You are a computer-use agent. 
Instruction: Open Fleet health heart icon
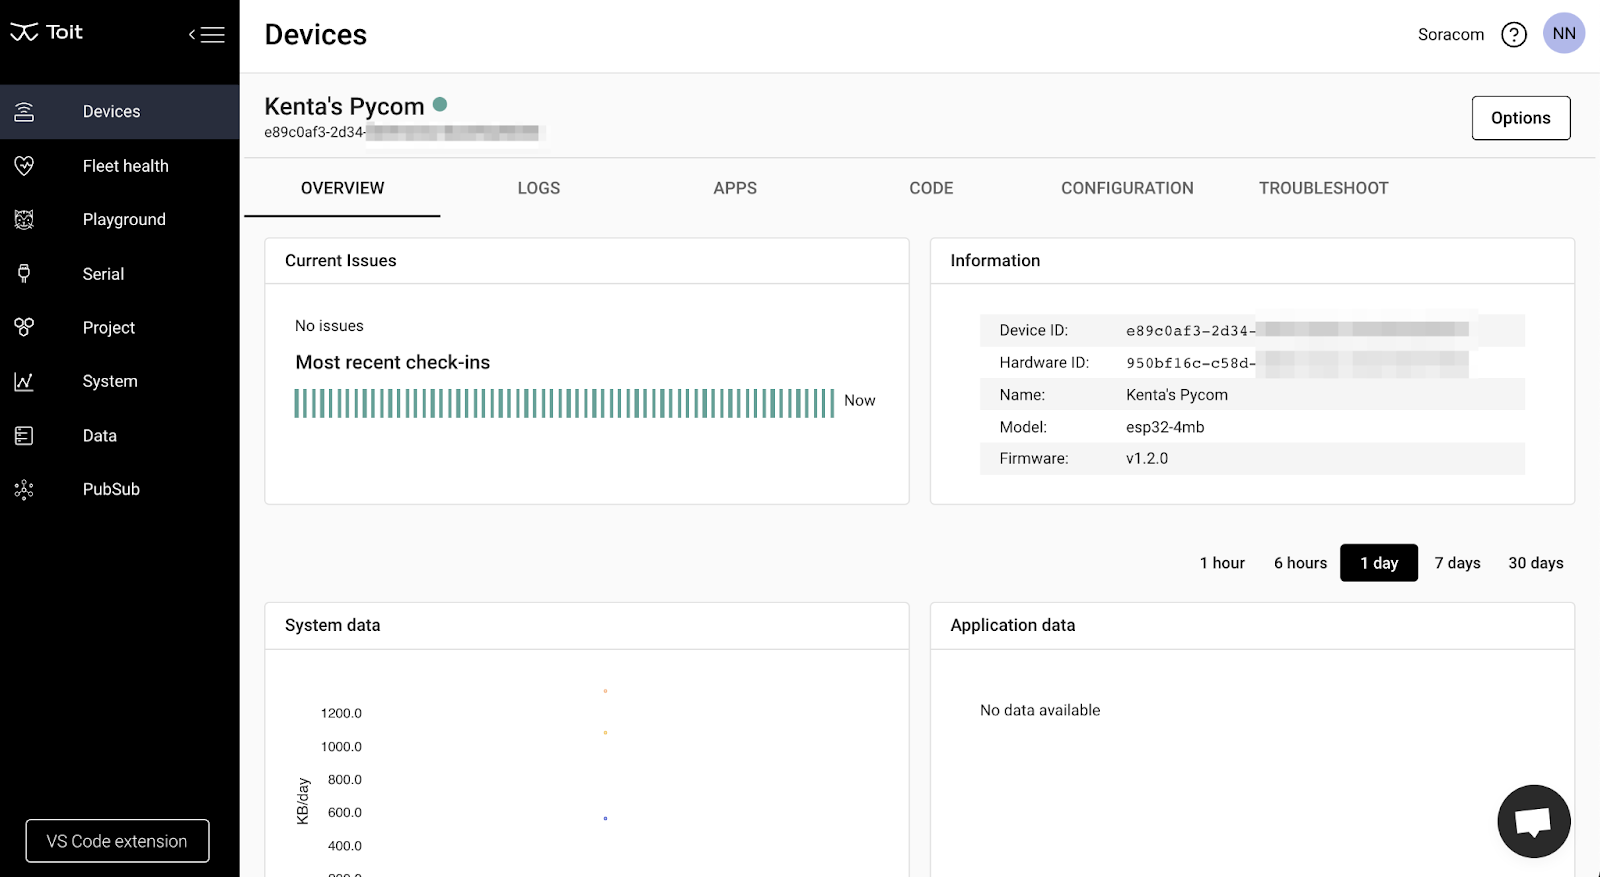coord(24,166)
